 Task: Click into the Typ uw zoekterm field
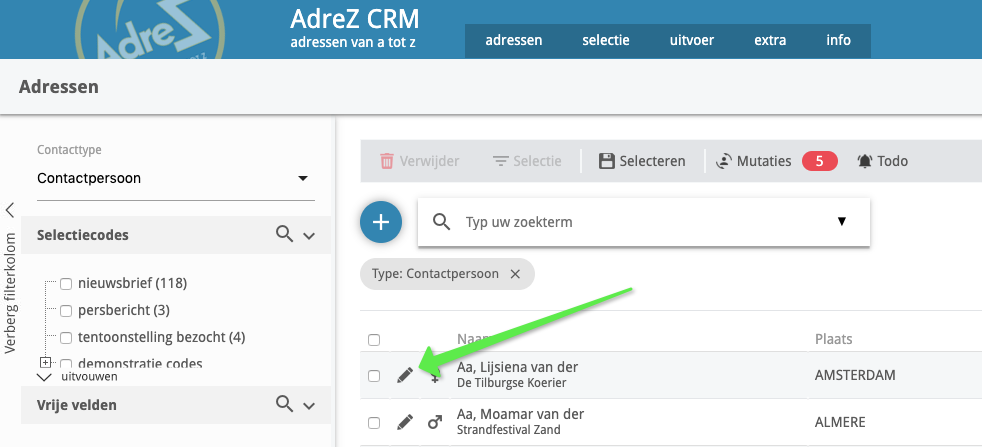pos(640,222)
